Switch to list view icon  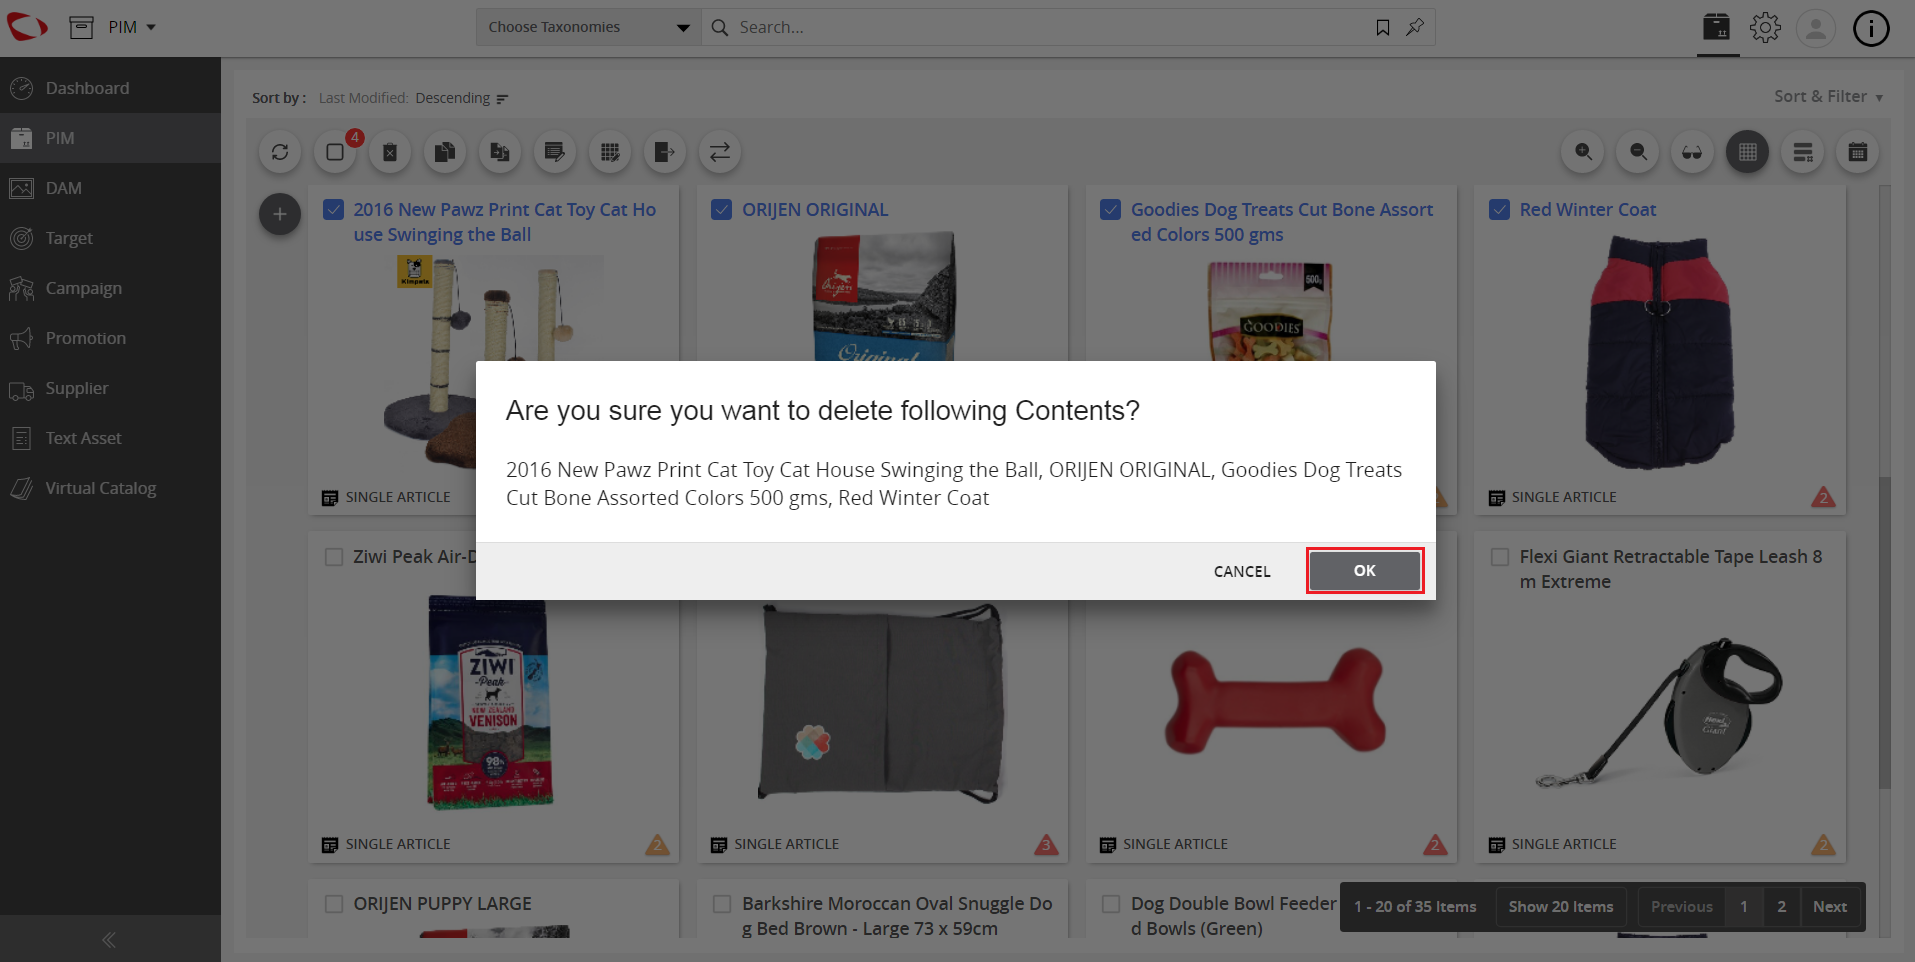pyautogui.click(x=1803, y=152)
